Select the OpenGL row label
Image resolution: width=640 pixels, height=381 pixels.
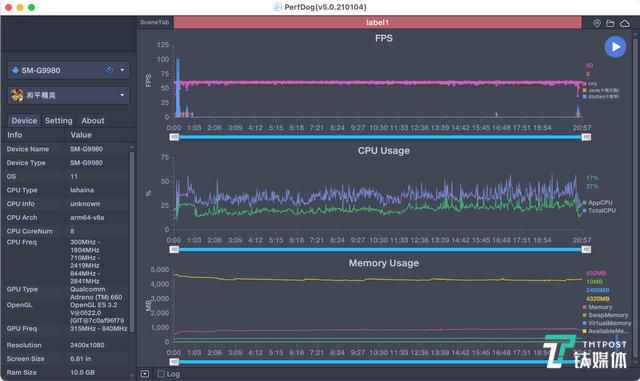19,305
